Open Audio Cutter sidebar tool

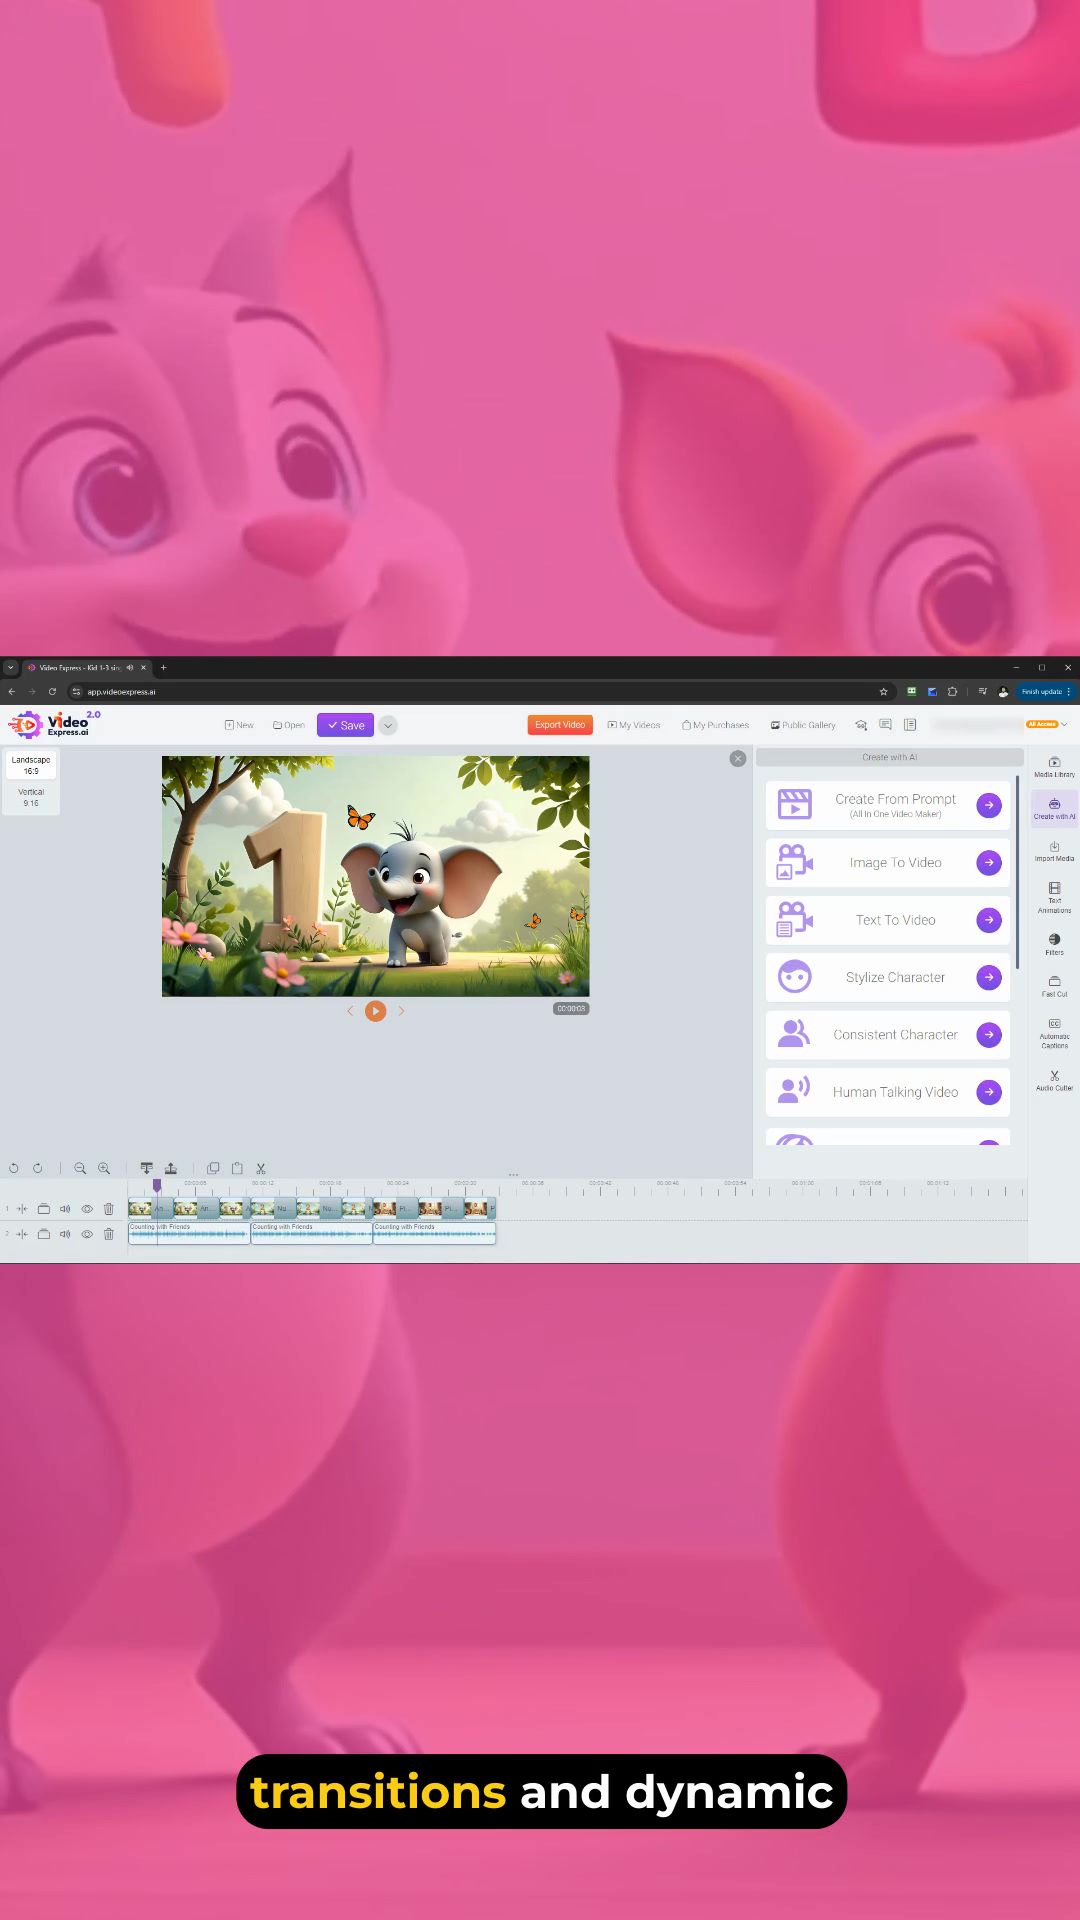(x=1054, y=1080)
